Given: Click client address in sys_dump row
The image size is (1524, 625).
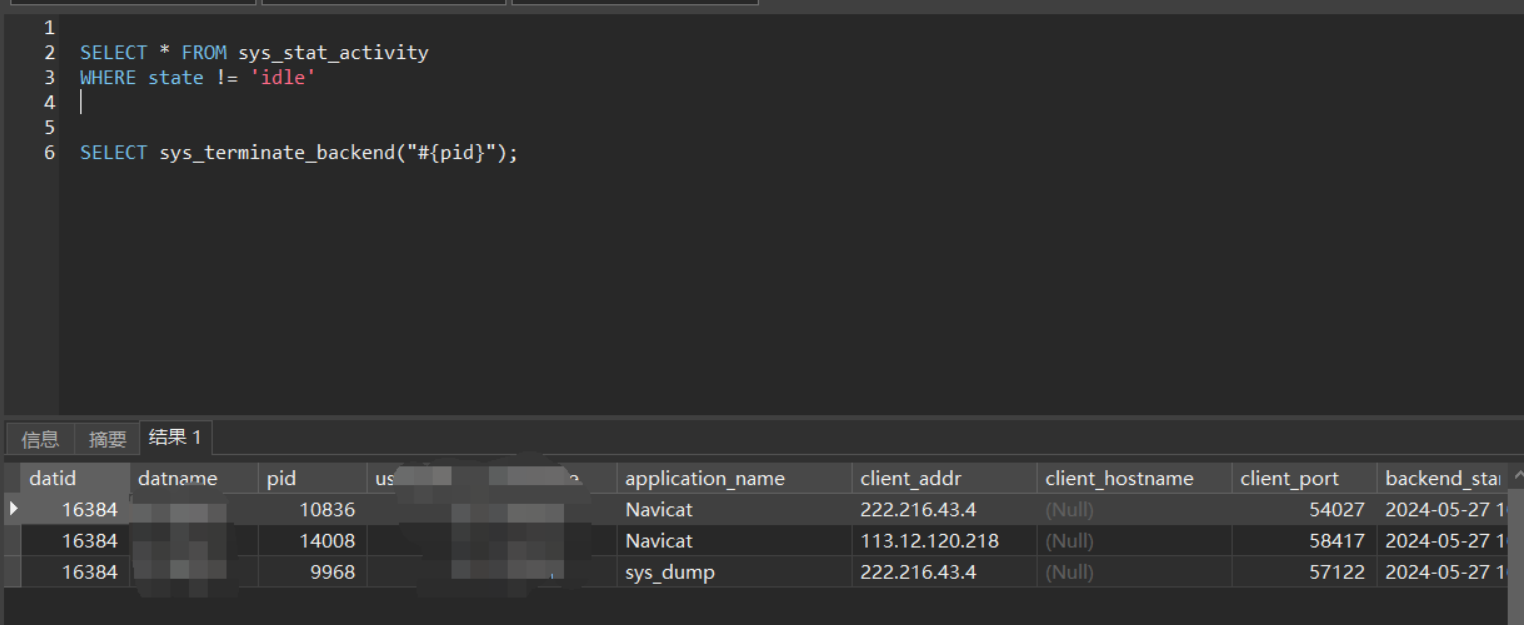Looking at the screenshot, I should [944, 572].
